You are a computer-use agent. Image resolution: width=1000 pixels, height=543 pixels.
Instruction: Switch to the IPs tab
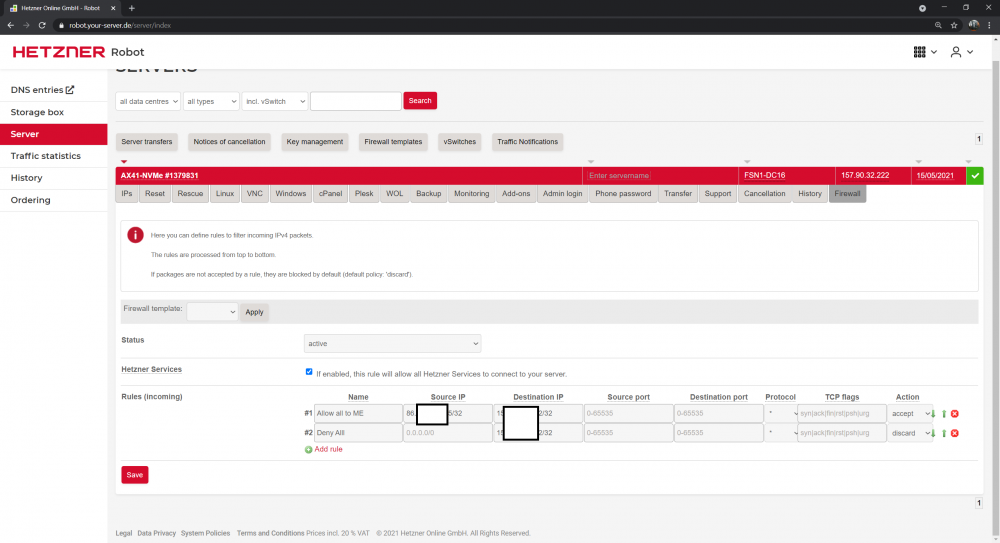click(x=127, y=194)
